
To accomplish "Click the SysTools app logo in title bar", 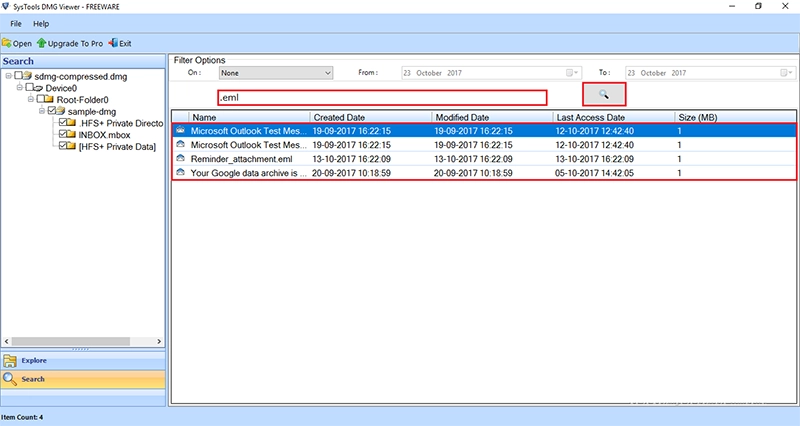I will click(6, 6).
